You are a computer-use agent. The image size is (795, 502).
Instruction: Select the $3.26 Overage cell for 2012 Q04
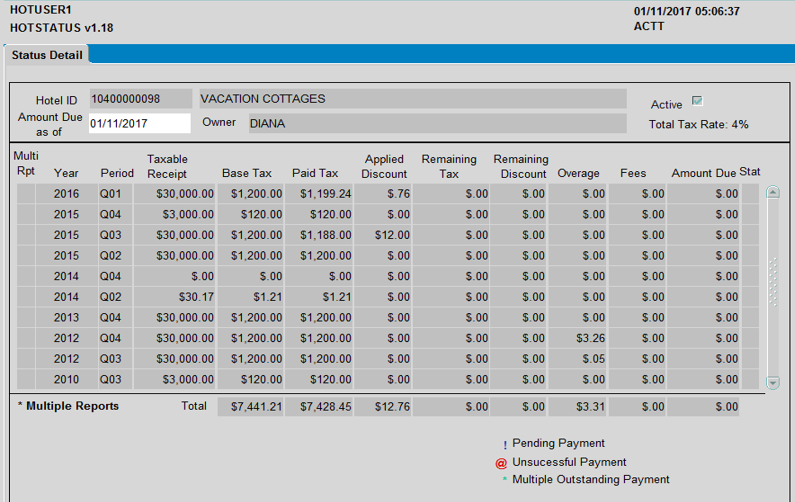tap(578, 338)
